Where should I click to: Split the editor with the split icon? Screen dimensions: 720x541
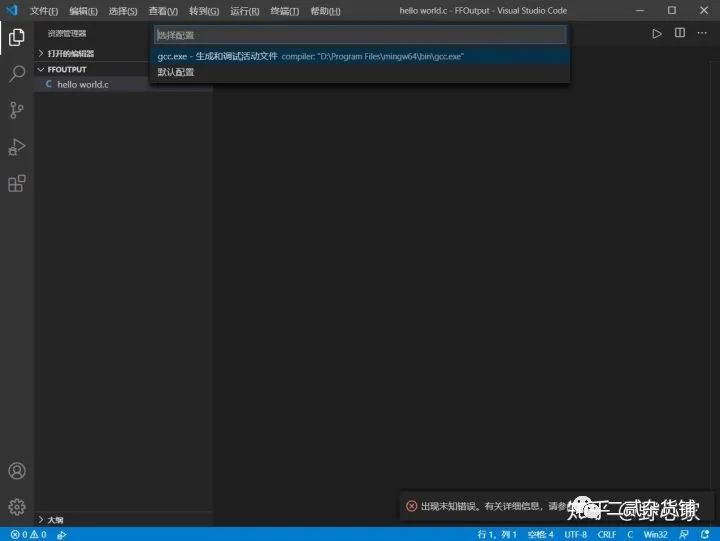pos(680,33)
